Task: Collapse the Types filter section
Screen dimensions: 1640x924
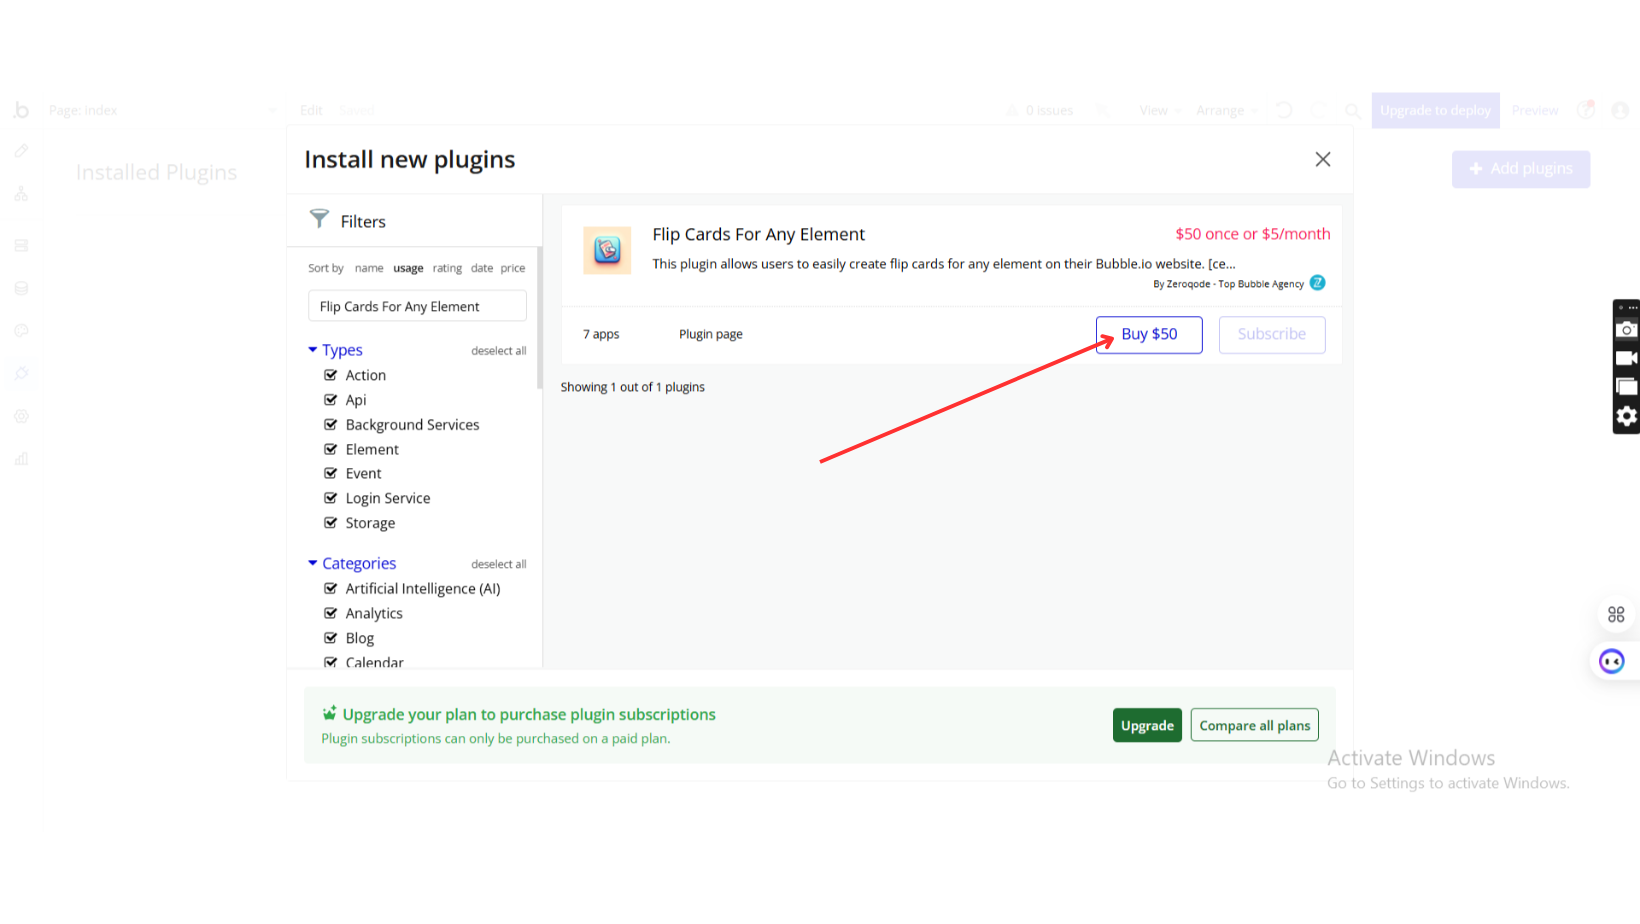Action: pyautogui.click(x=313, y=350)
